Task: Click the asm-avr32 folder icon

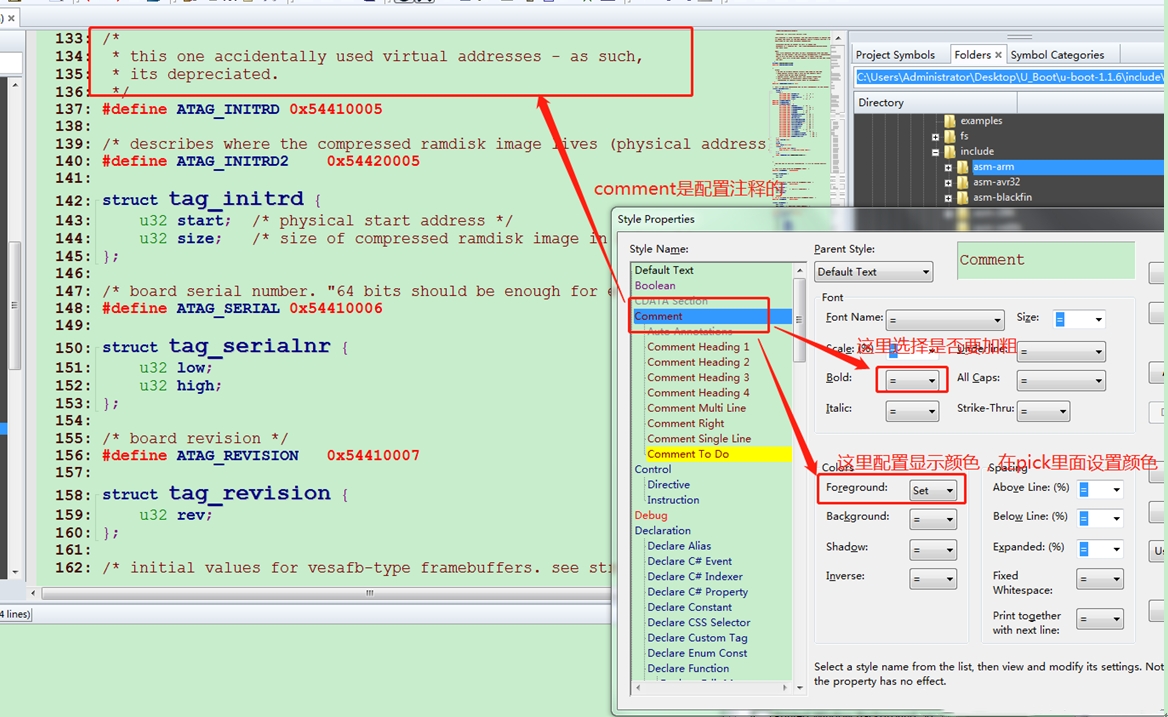Action: [x=963, y=182]
